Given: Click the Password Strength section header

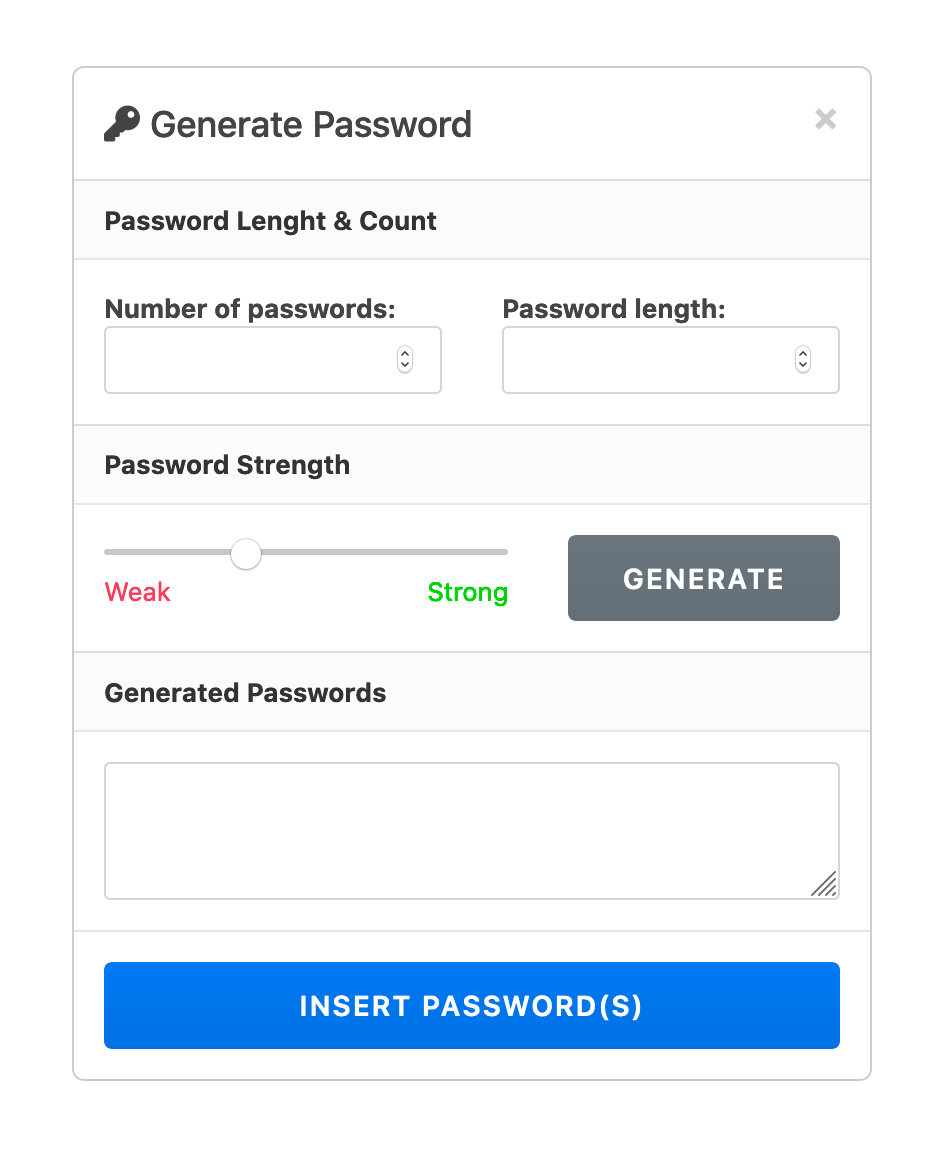Looking at the screenshot, I should point(227,465).
